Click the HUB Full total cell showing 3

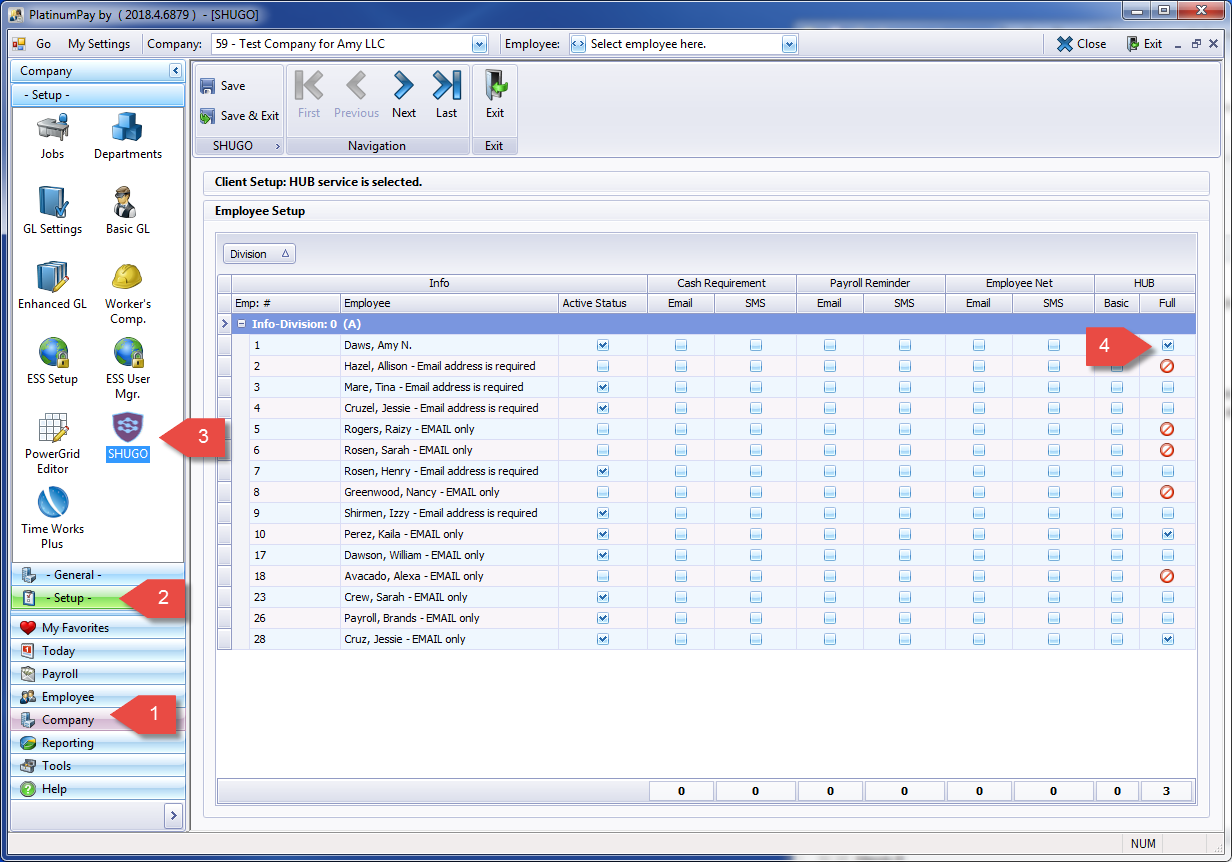(1167, 791)
